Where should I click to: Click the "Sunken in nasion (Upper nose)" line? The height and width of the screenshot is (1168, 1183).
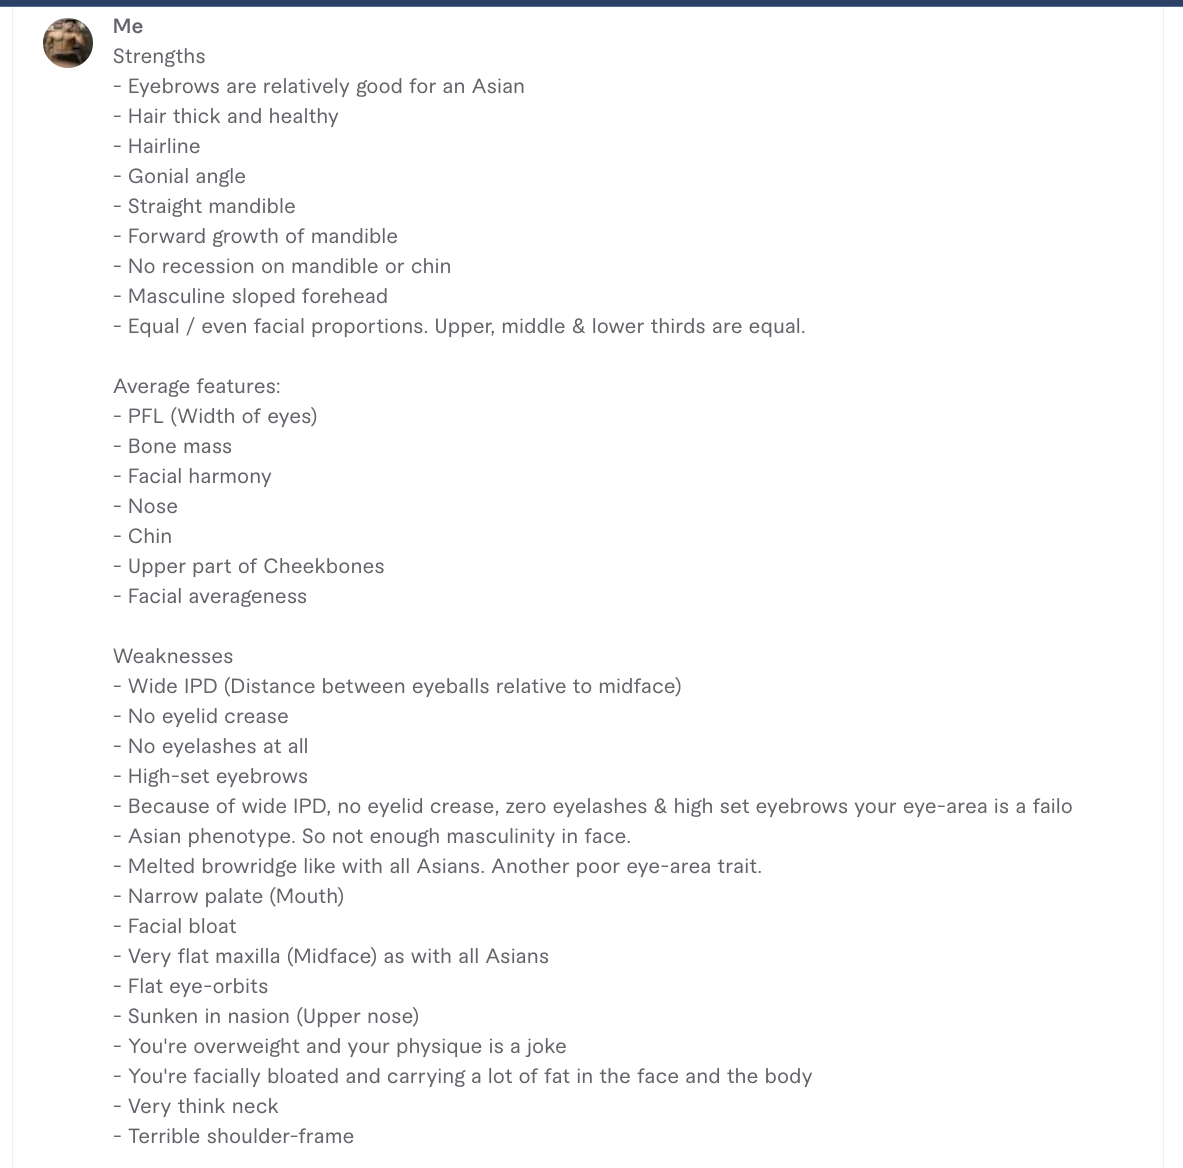(x=266, y=1016)
